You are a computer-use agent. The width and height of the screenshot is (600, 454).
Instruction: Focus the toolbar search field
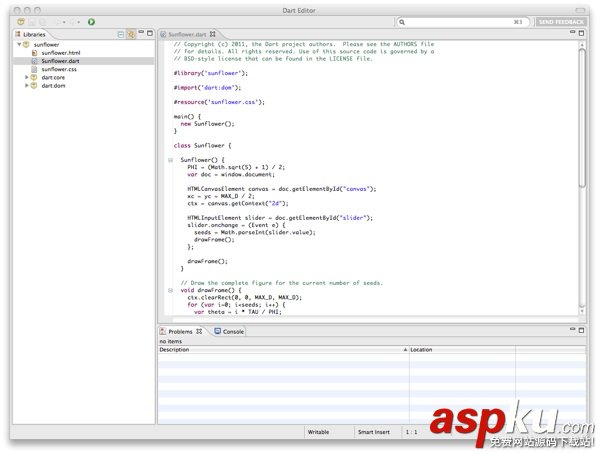[x=463, y=22]
